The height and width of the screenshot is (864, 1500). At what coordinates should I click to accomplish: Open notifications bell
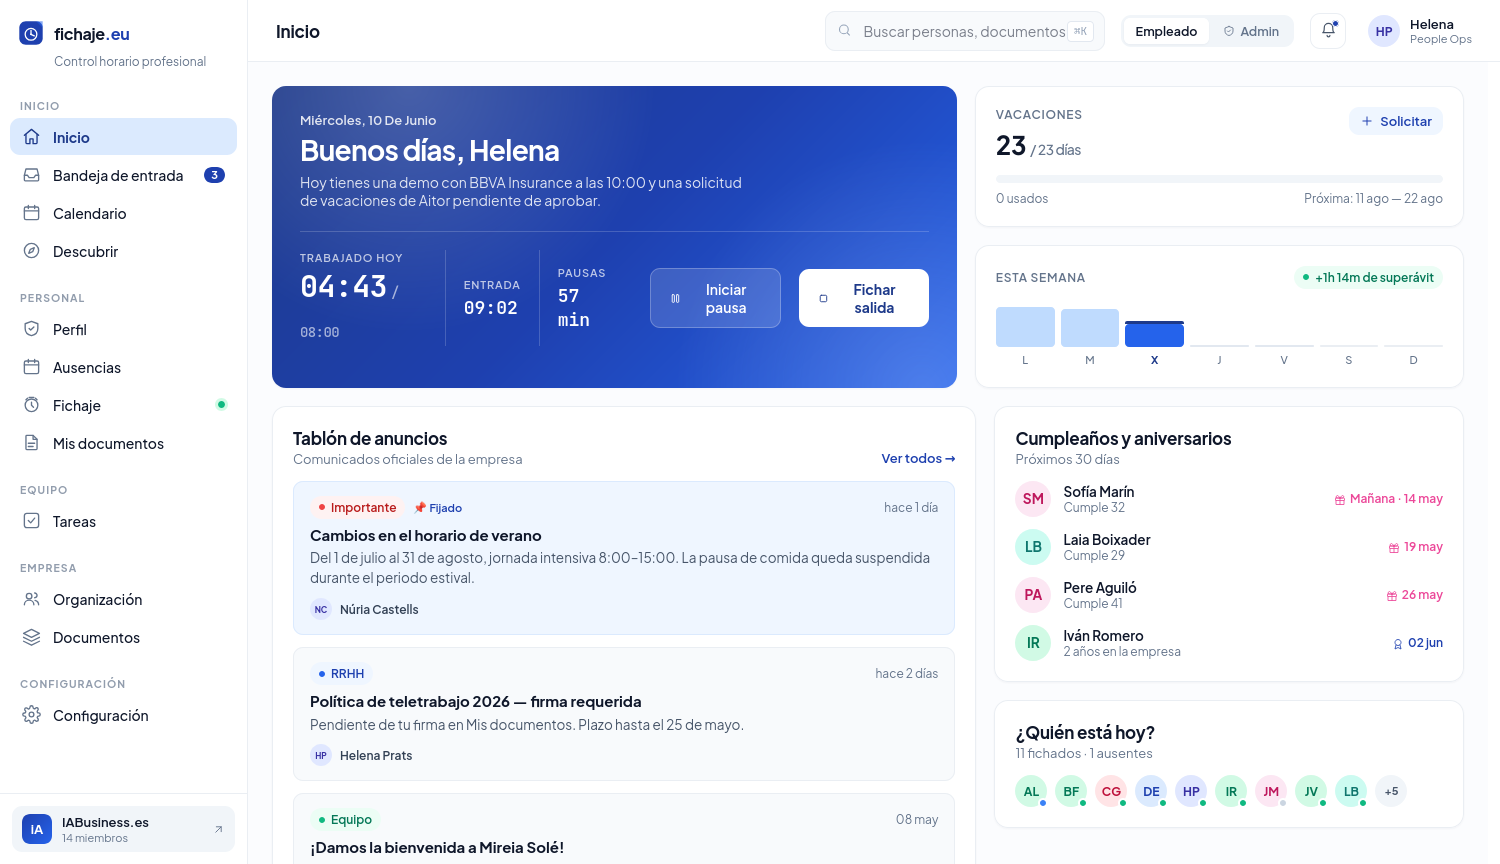click(1328, 31)
